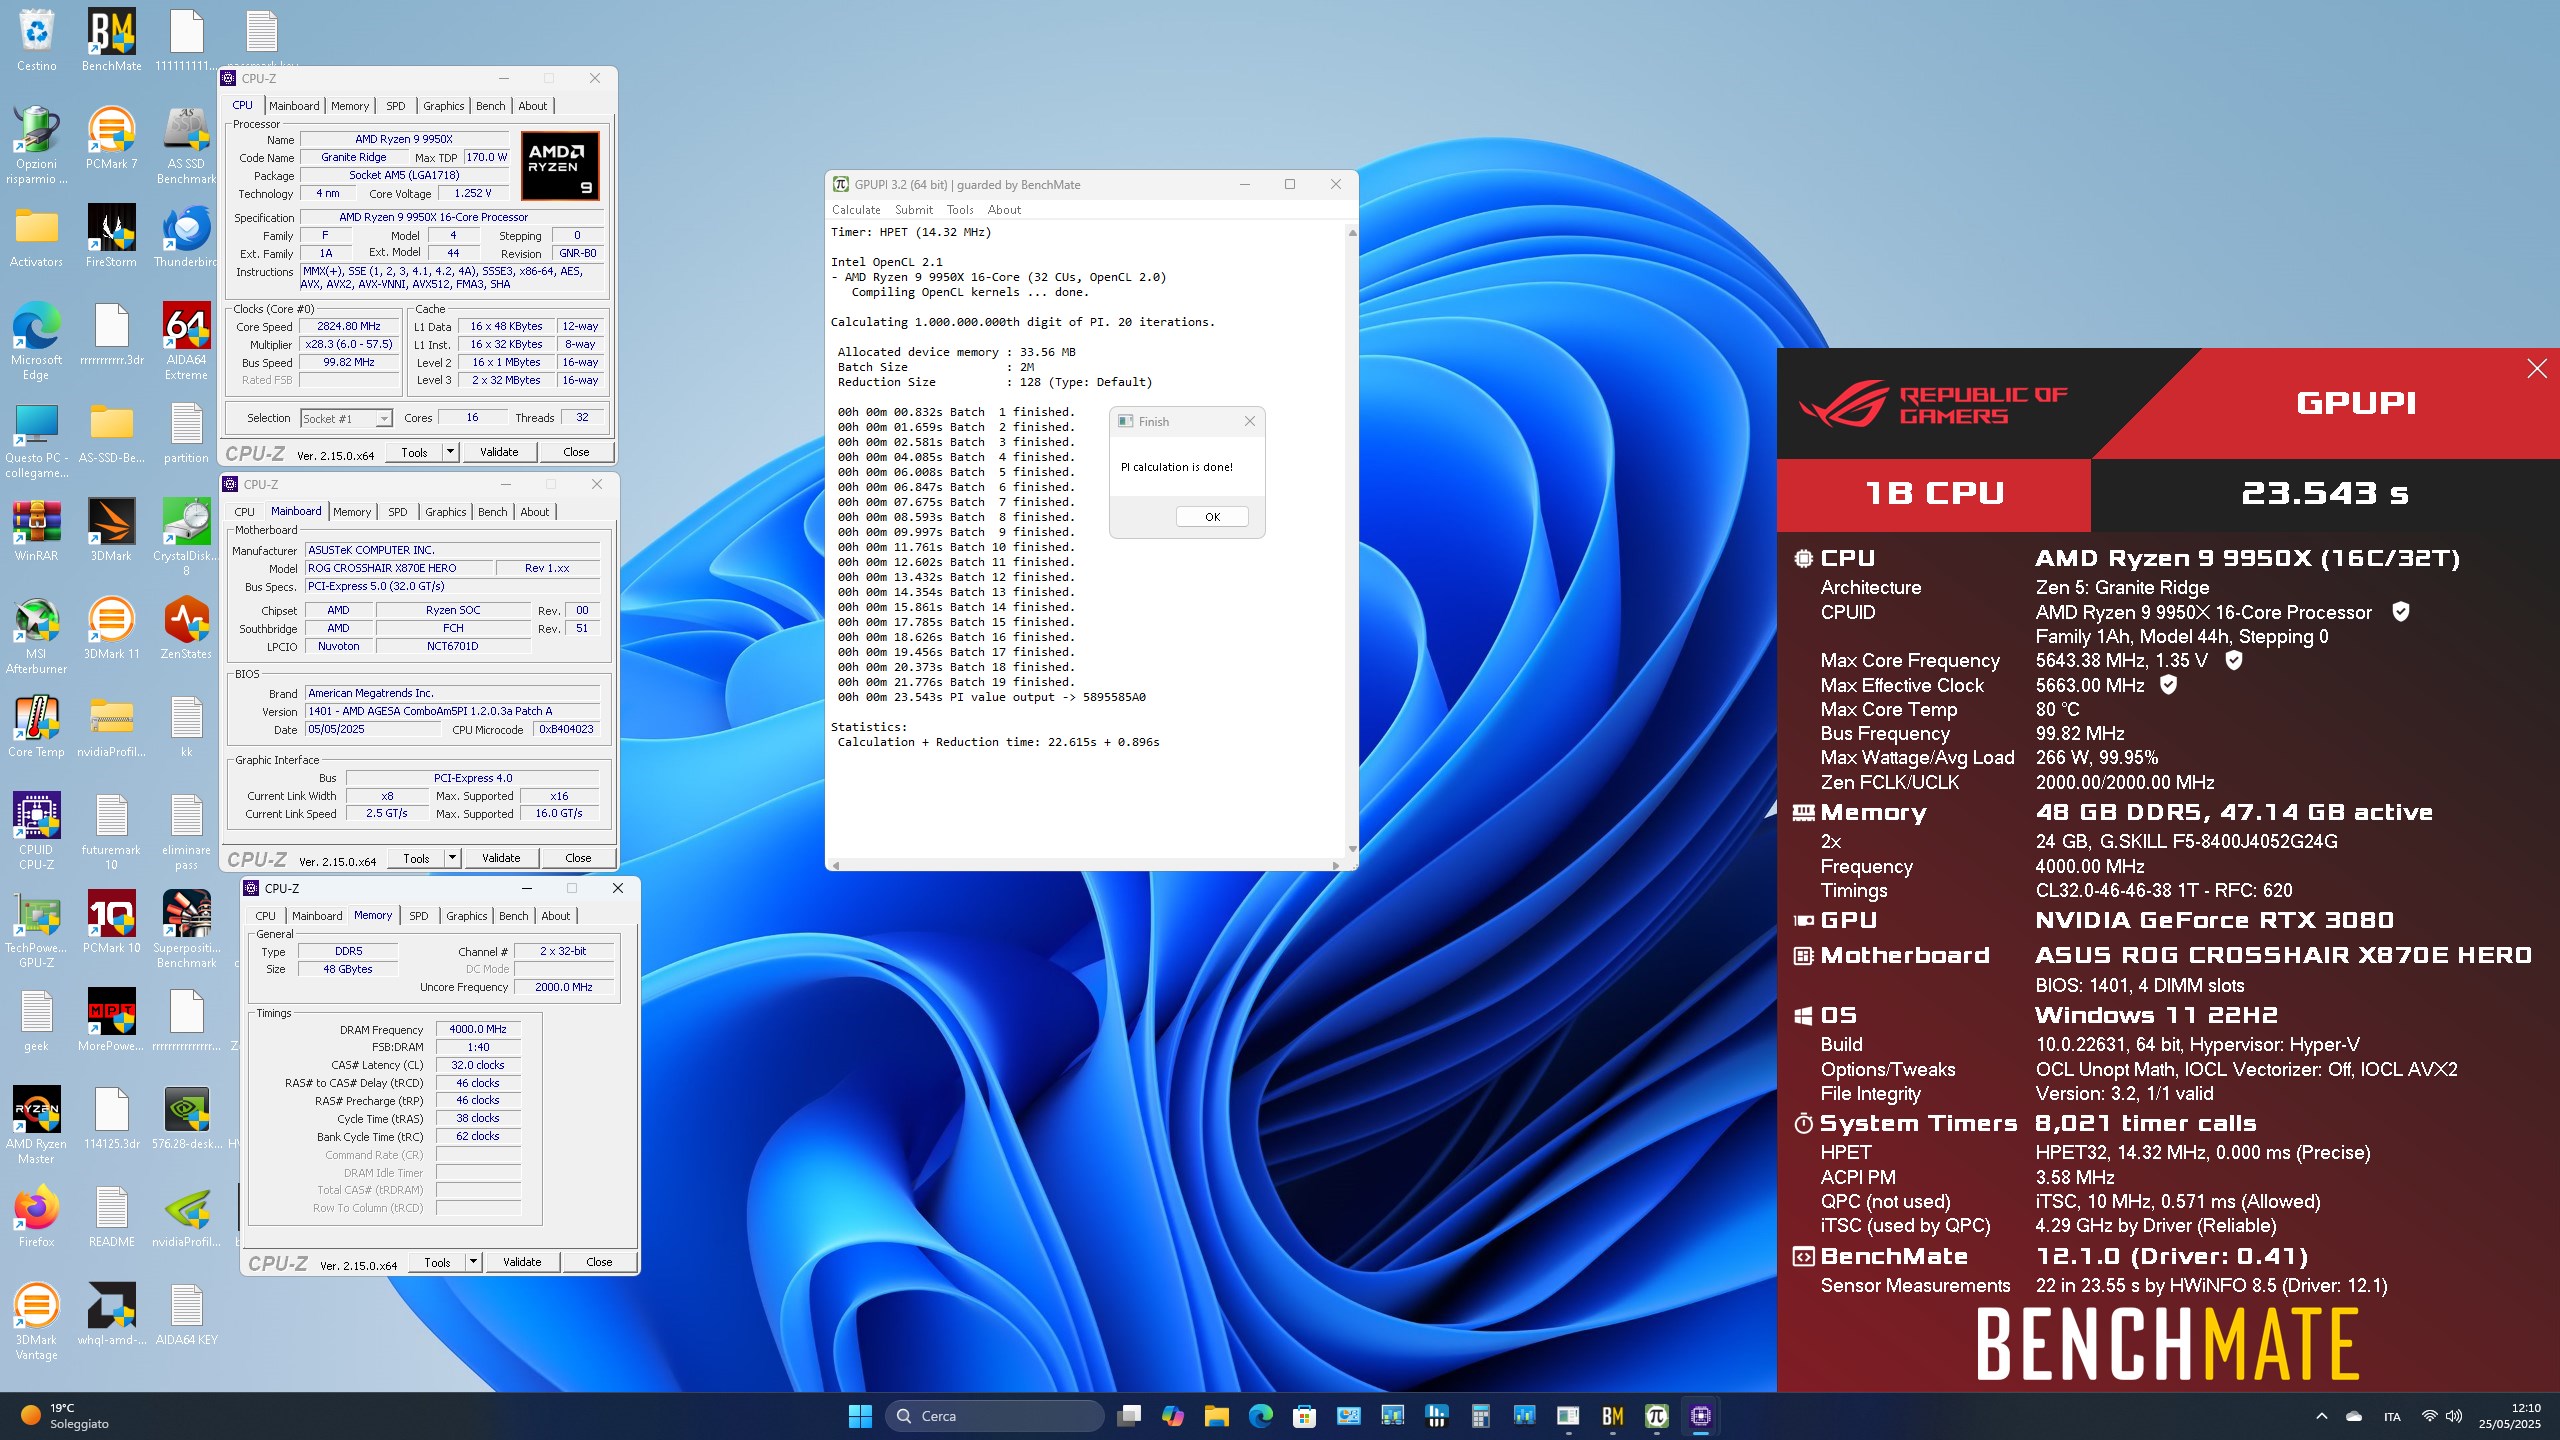The image size is (2560, 1440).
Task: Click the ITA language indicator
Action: 2392,1417
